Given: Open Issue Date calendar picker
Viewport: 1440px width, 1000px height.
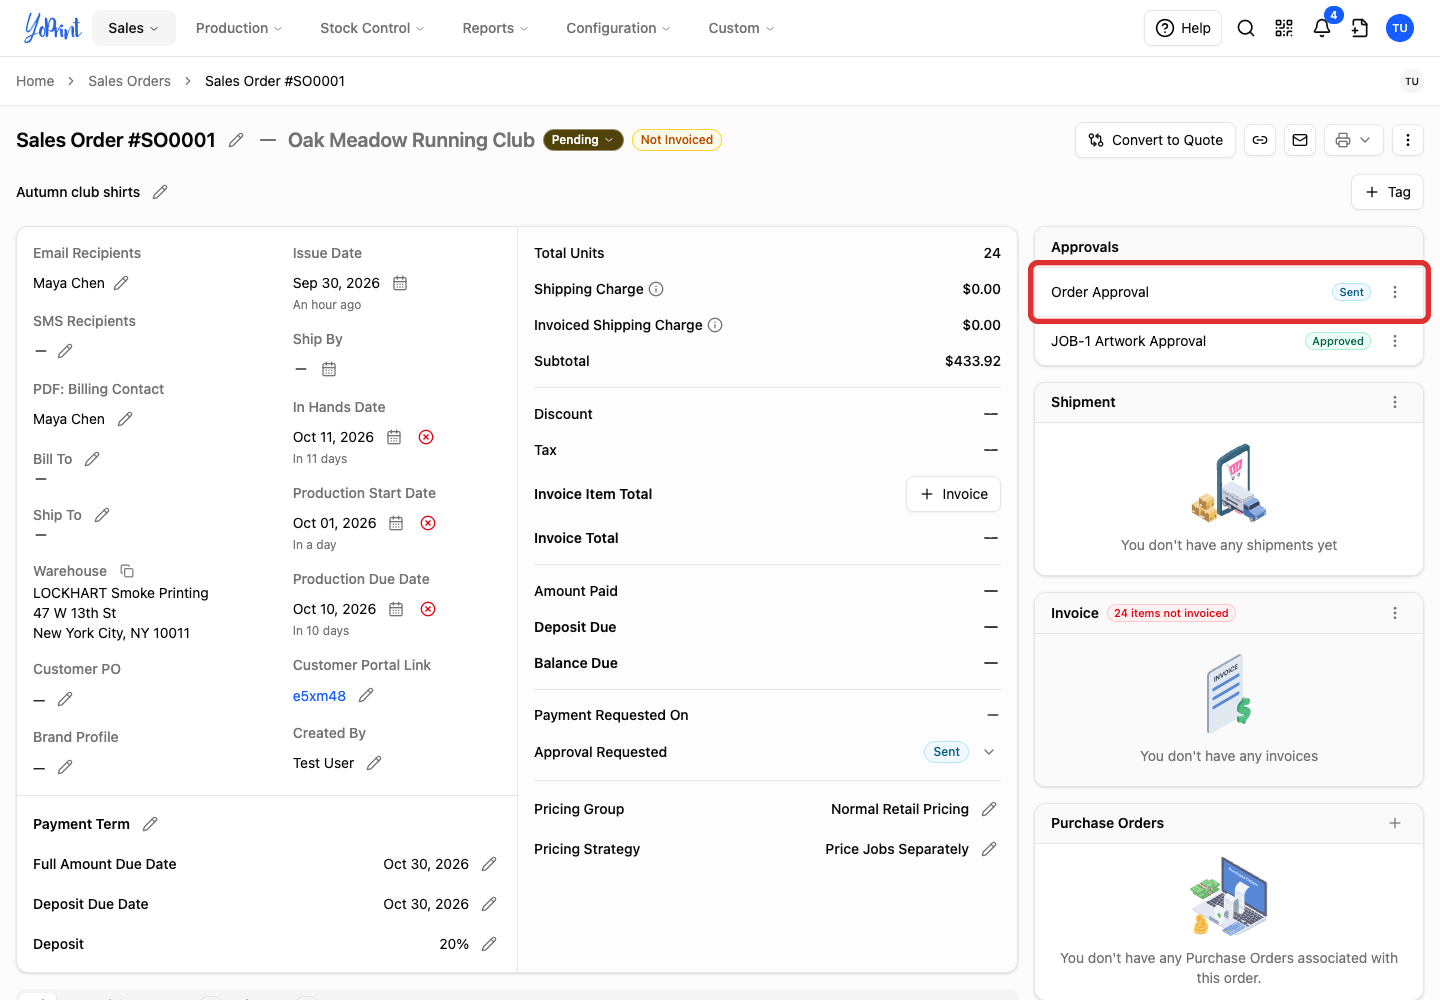Looking at the screenshot, I should tap(400, 283).
